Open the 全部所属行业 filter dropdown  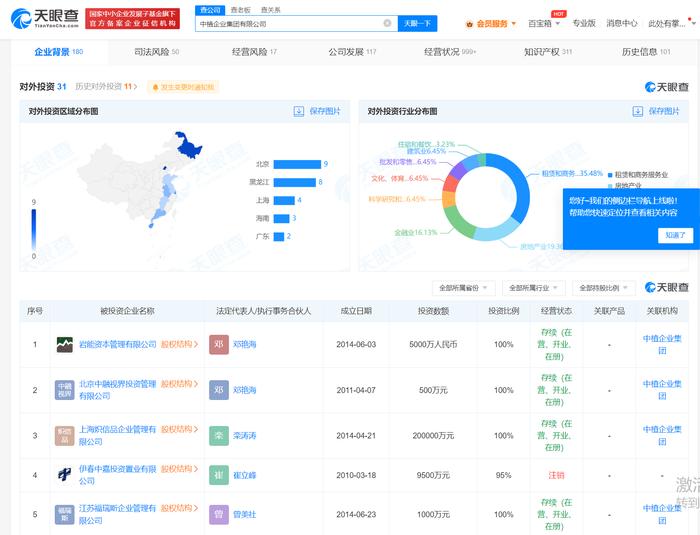(x=533, y=288)
